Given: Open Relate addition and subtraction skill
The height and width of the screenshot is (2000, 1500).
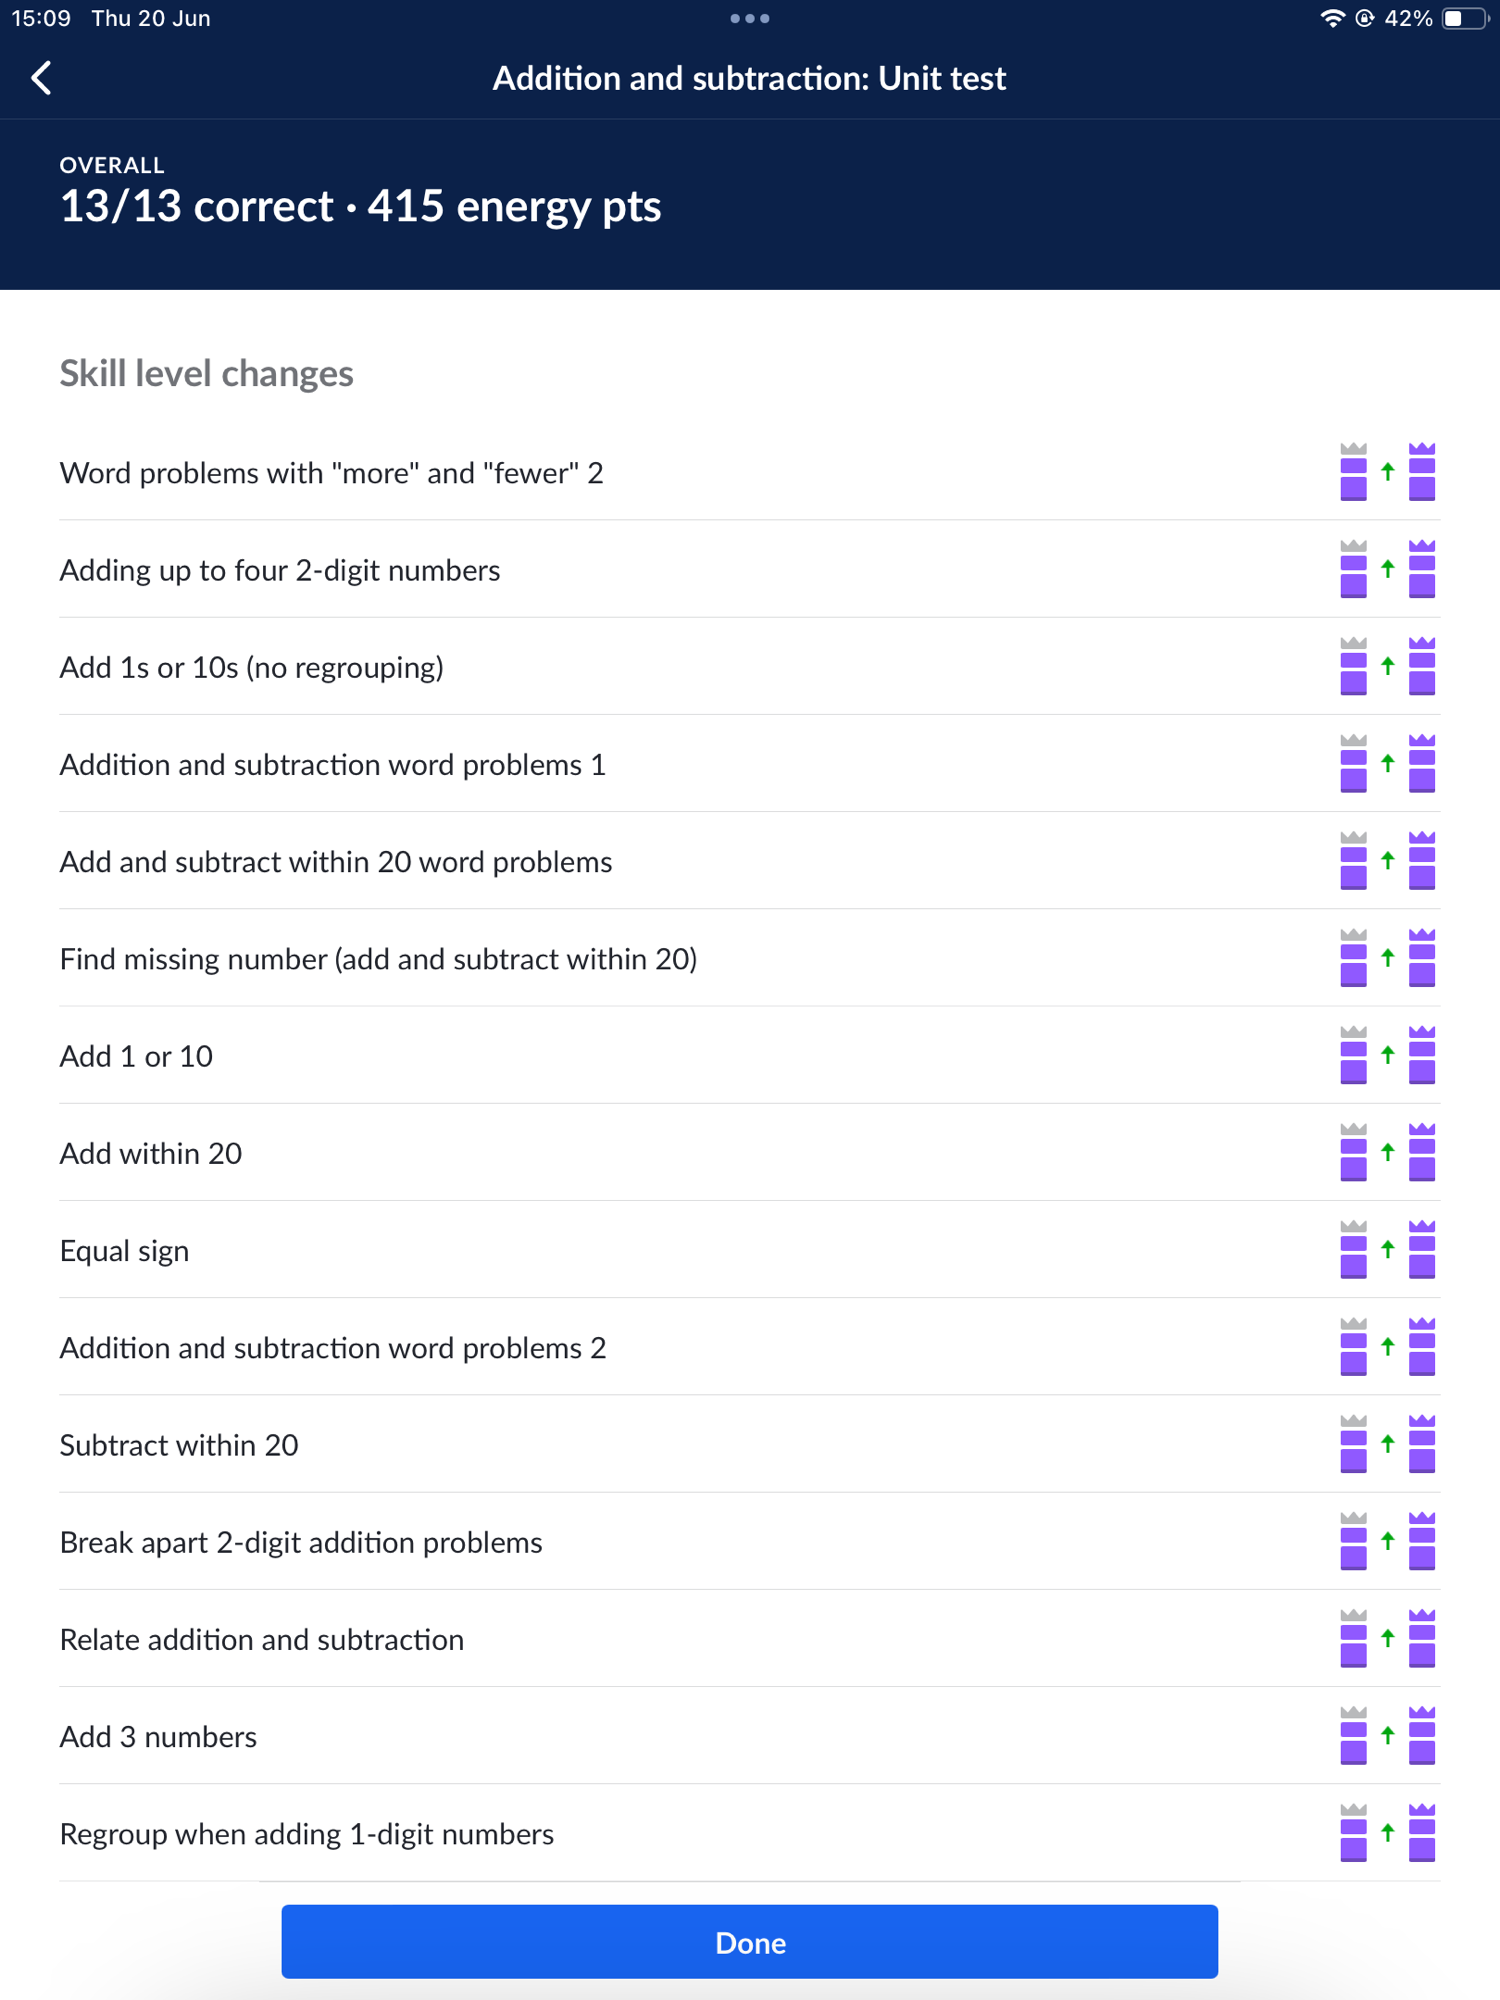Looking at the screenshot, I should [x=261, y=1640].
